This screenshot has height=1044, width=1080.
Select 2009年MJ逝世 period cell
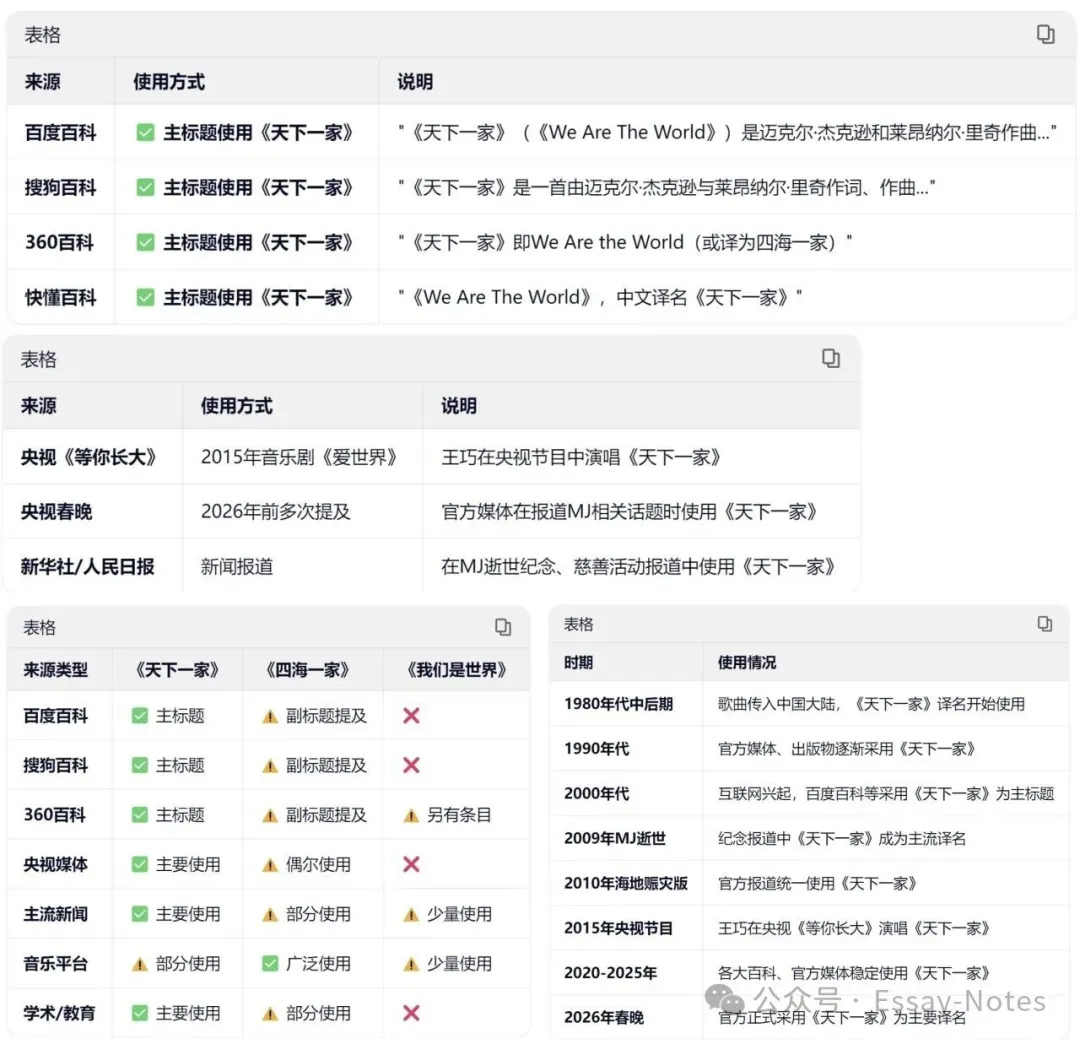pos(615,838)
